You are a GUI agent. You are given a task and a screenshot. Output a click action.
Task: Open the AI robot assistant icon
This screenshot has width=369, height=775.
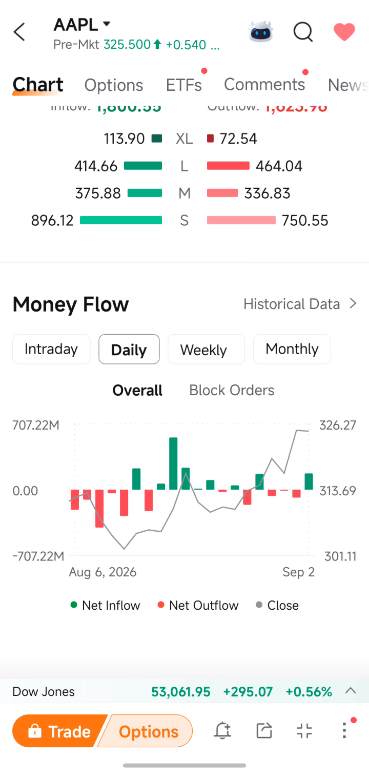click(260, 32)
